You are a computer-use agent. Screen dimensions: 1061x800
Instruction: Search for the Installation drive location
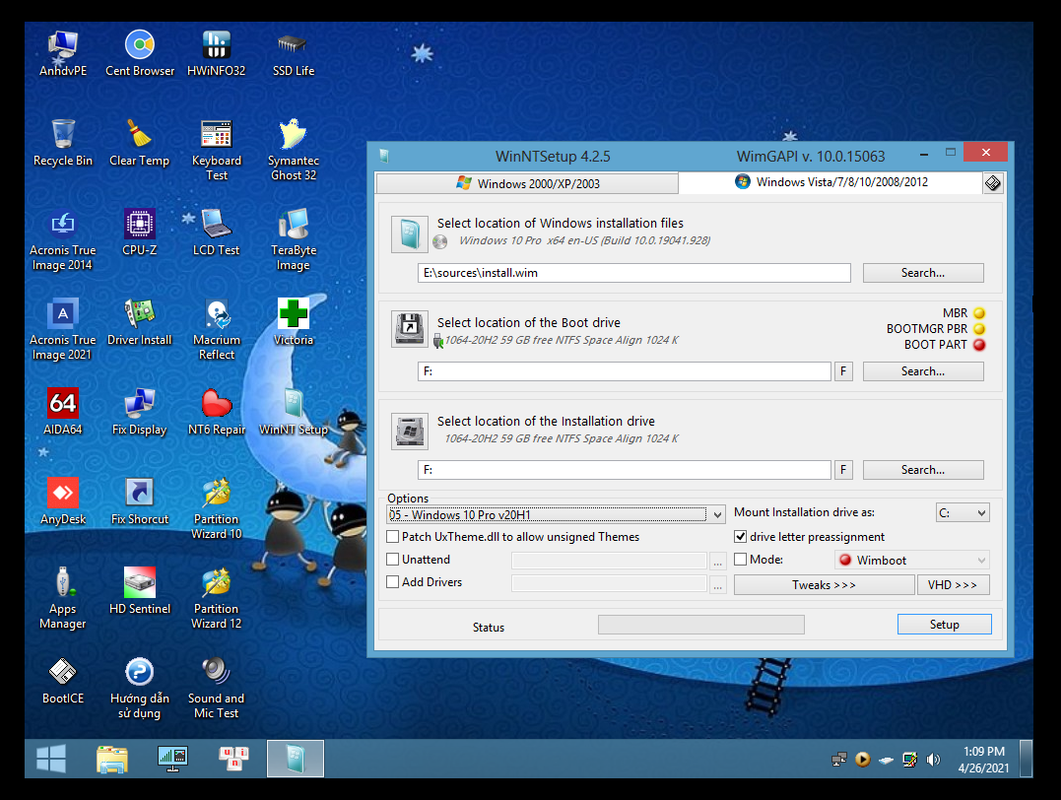[x=923, y=470]
